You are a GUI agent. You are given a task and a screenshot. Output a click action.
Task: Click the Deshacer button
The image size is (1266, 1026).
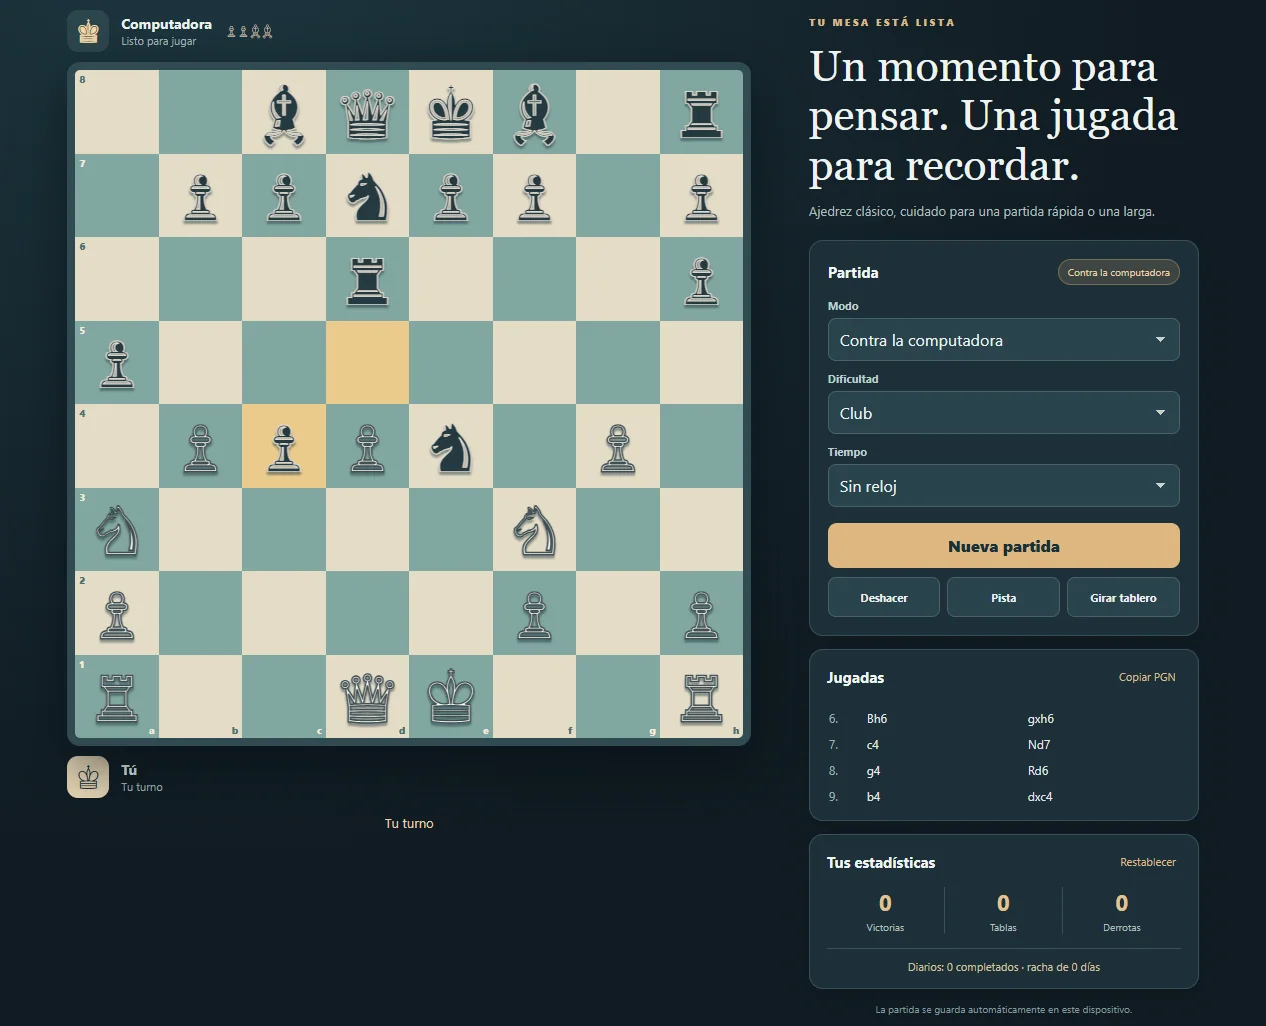point(884,597)
